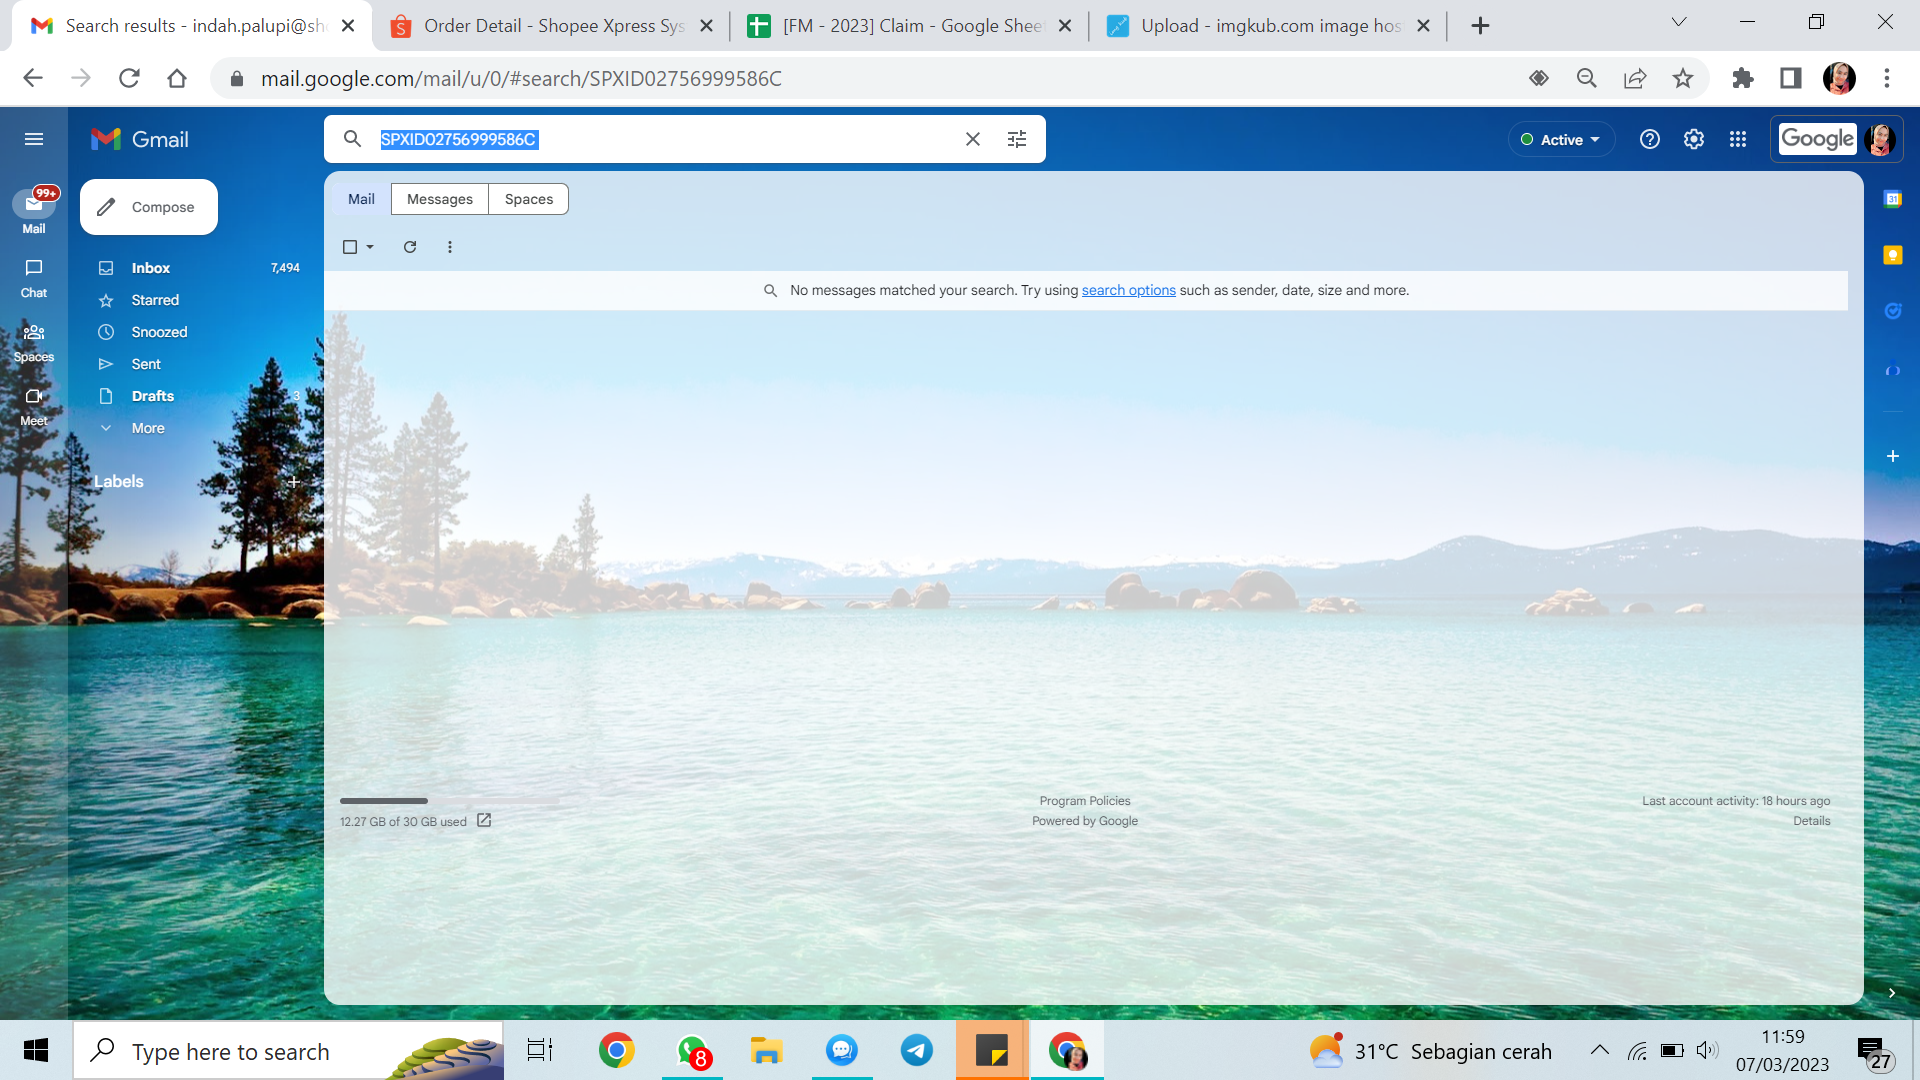Viewport: 1920px width, 1080px height.
Task: Open Contacts side panel icon
Action: coord(1893,369)
